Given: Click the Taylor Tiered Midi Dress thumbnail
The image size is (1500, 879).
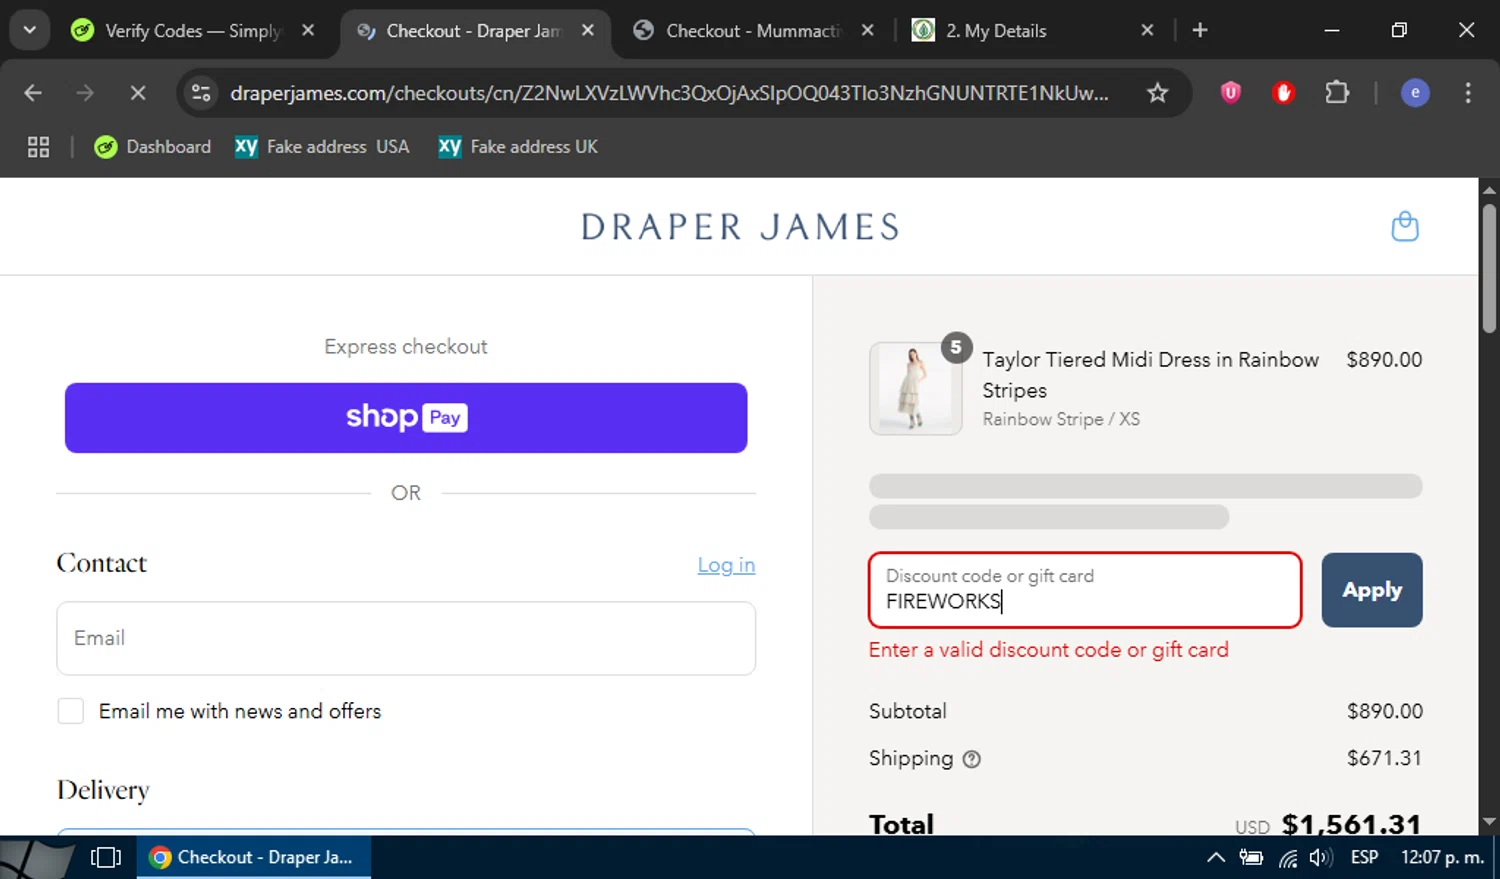Looking at the screenshot, I should 916,389.
